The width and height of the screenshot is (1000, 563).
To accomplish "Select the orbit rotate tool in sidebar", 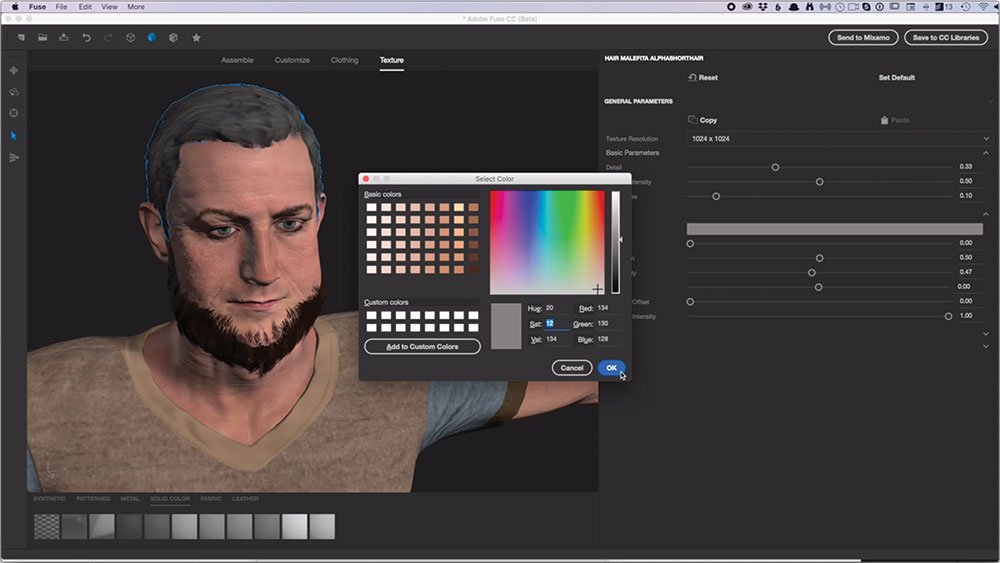I will pos(13,92).
